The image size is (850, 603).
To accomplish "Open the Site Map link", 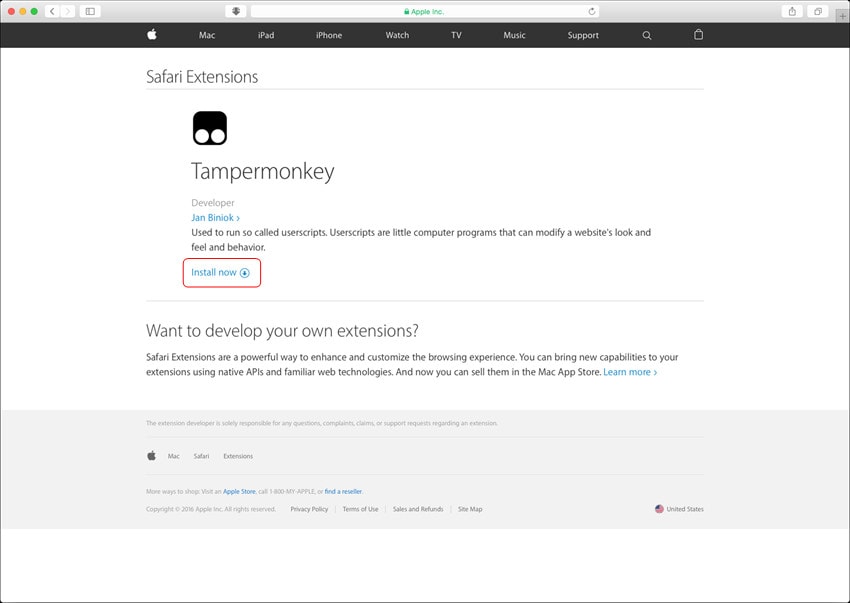I will [470, 509].
